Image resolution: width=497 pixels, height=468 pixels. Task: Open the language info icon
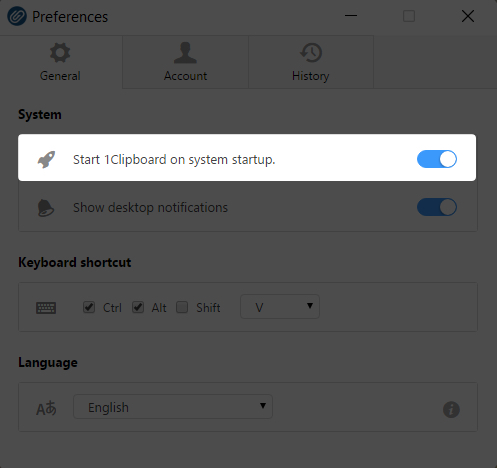(451, 409)
